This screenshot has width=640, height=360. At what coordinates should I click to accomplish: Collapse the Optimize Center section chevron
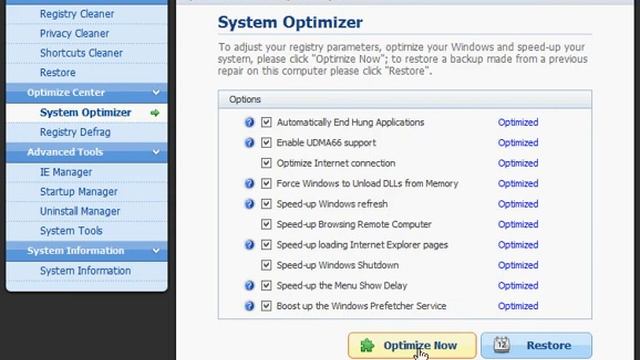[x=156, y=93]
